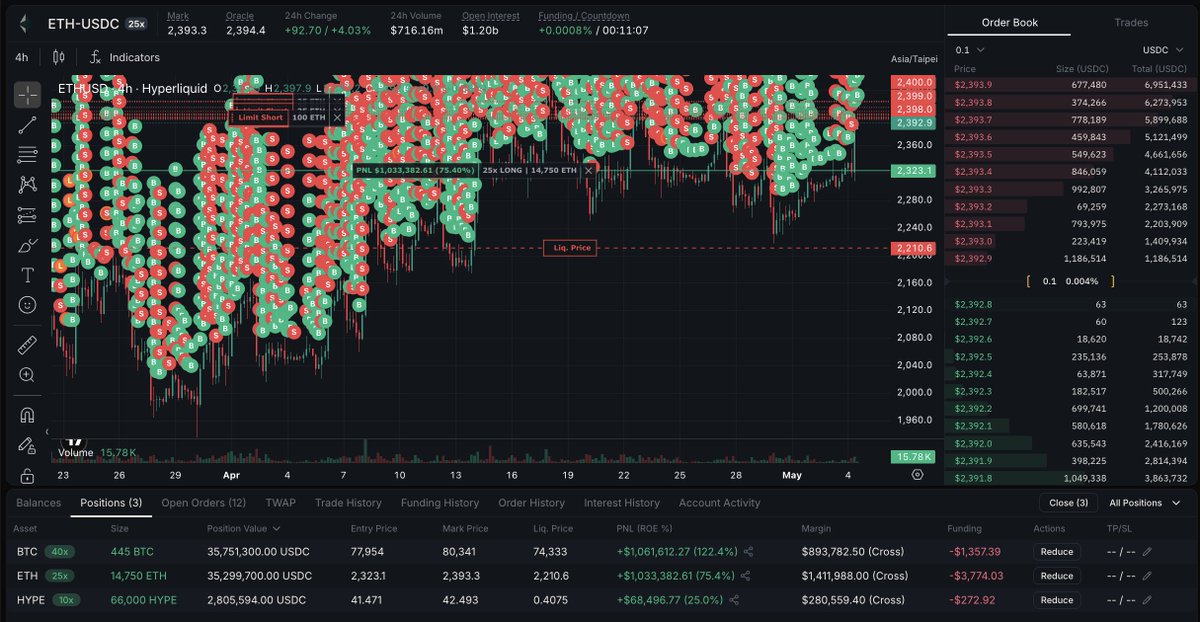Sort by Position Value column

pos(243,528)
